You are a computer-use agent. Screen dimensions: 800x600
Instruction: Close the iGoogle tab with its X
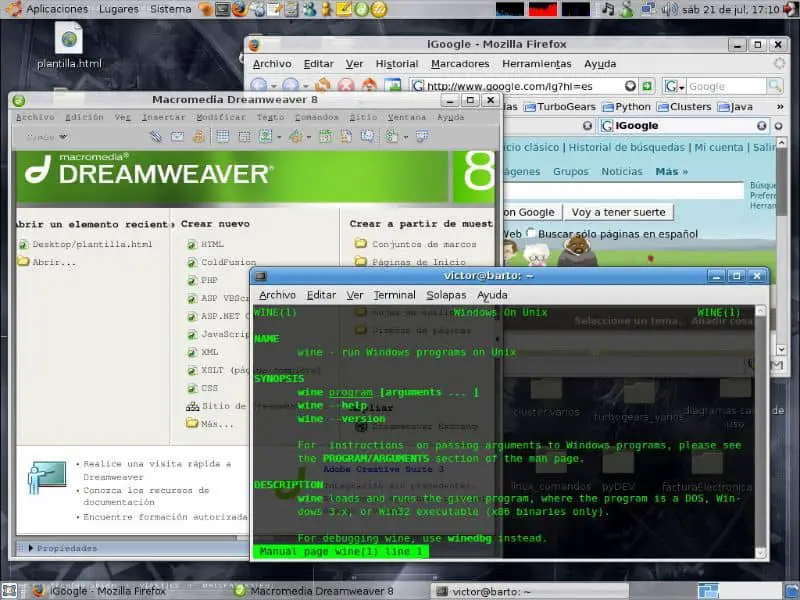761,126
